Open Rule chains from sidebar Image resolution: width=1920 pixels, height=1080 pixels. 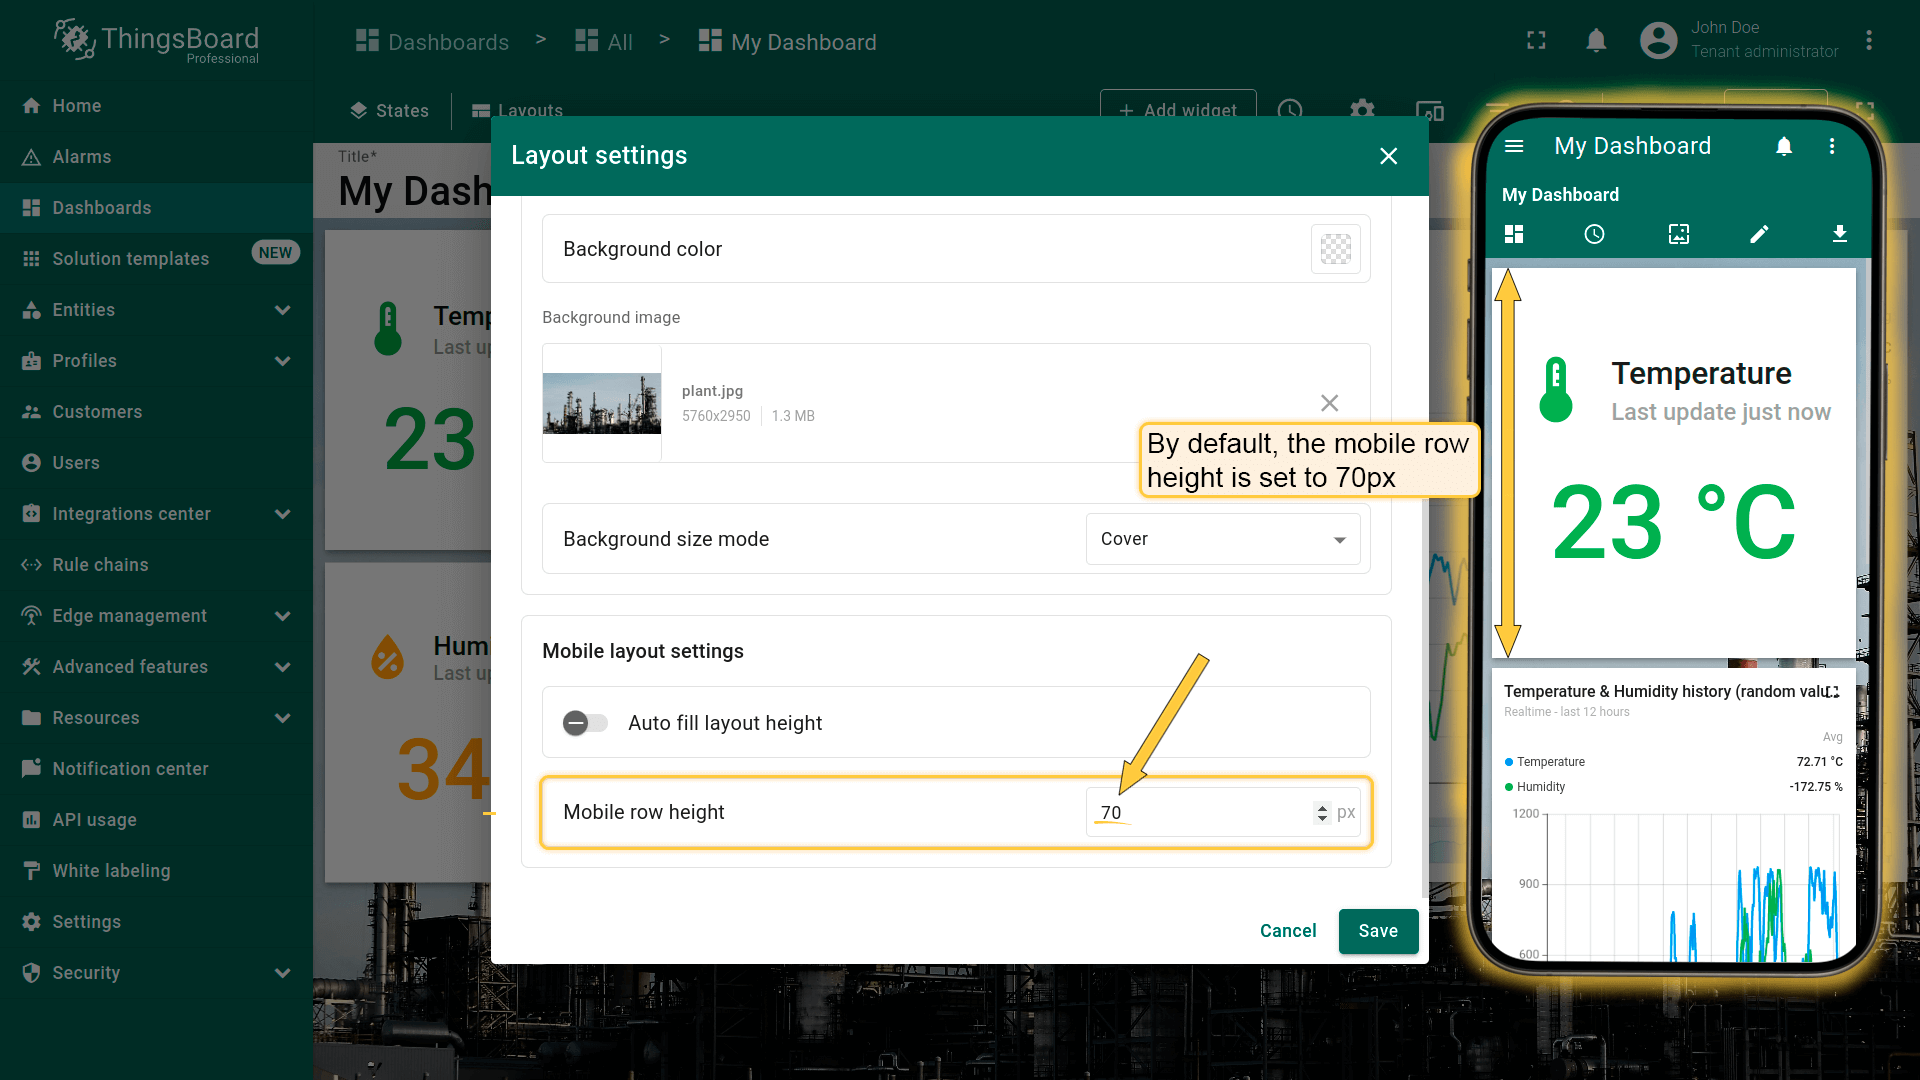[x=100, y=565]
